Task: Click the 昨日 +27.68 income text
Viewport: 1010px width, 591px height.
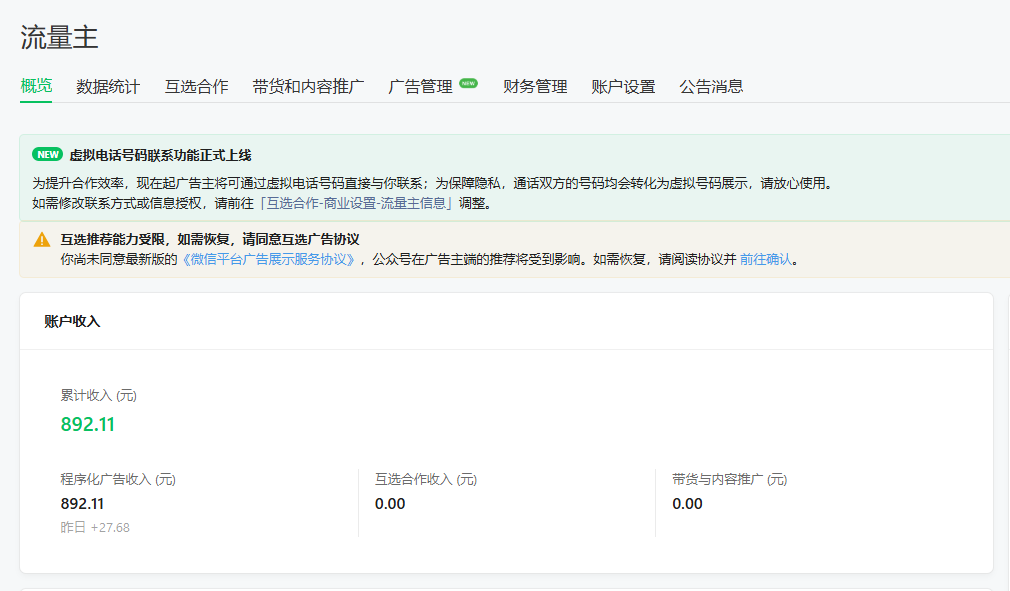Action: tap(95, 527)
